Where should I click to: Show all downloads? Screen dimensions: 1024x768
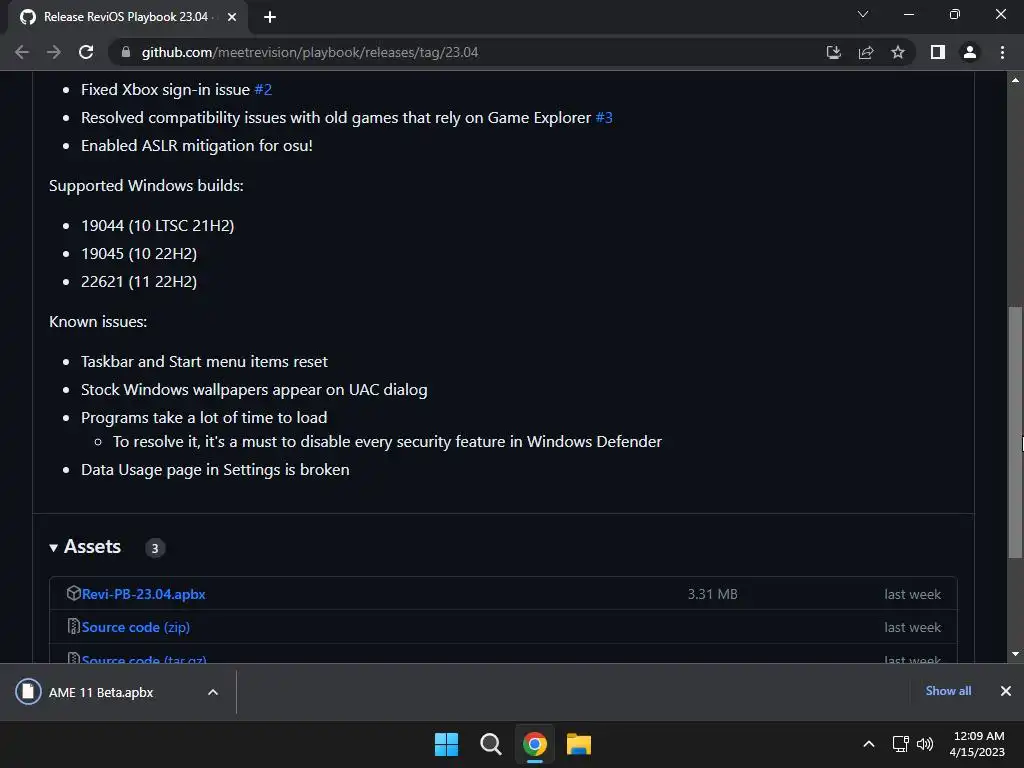(x=948, y=691)
